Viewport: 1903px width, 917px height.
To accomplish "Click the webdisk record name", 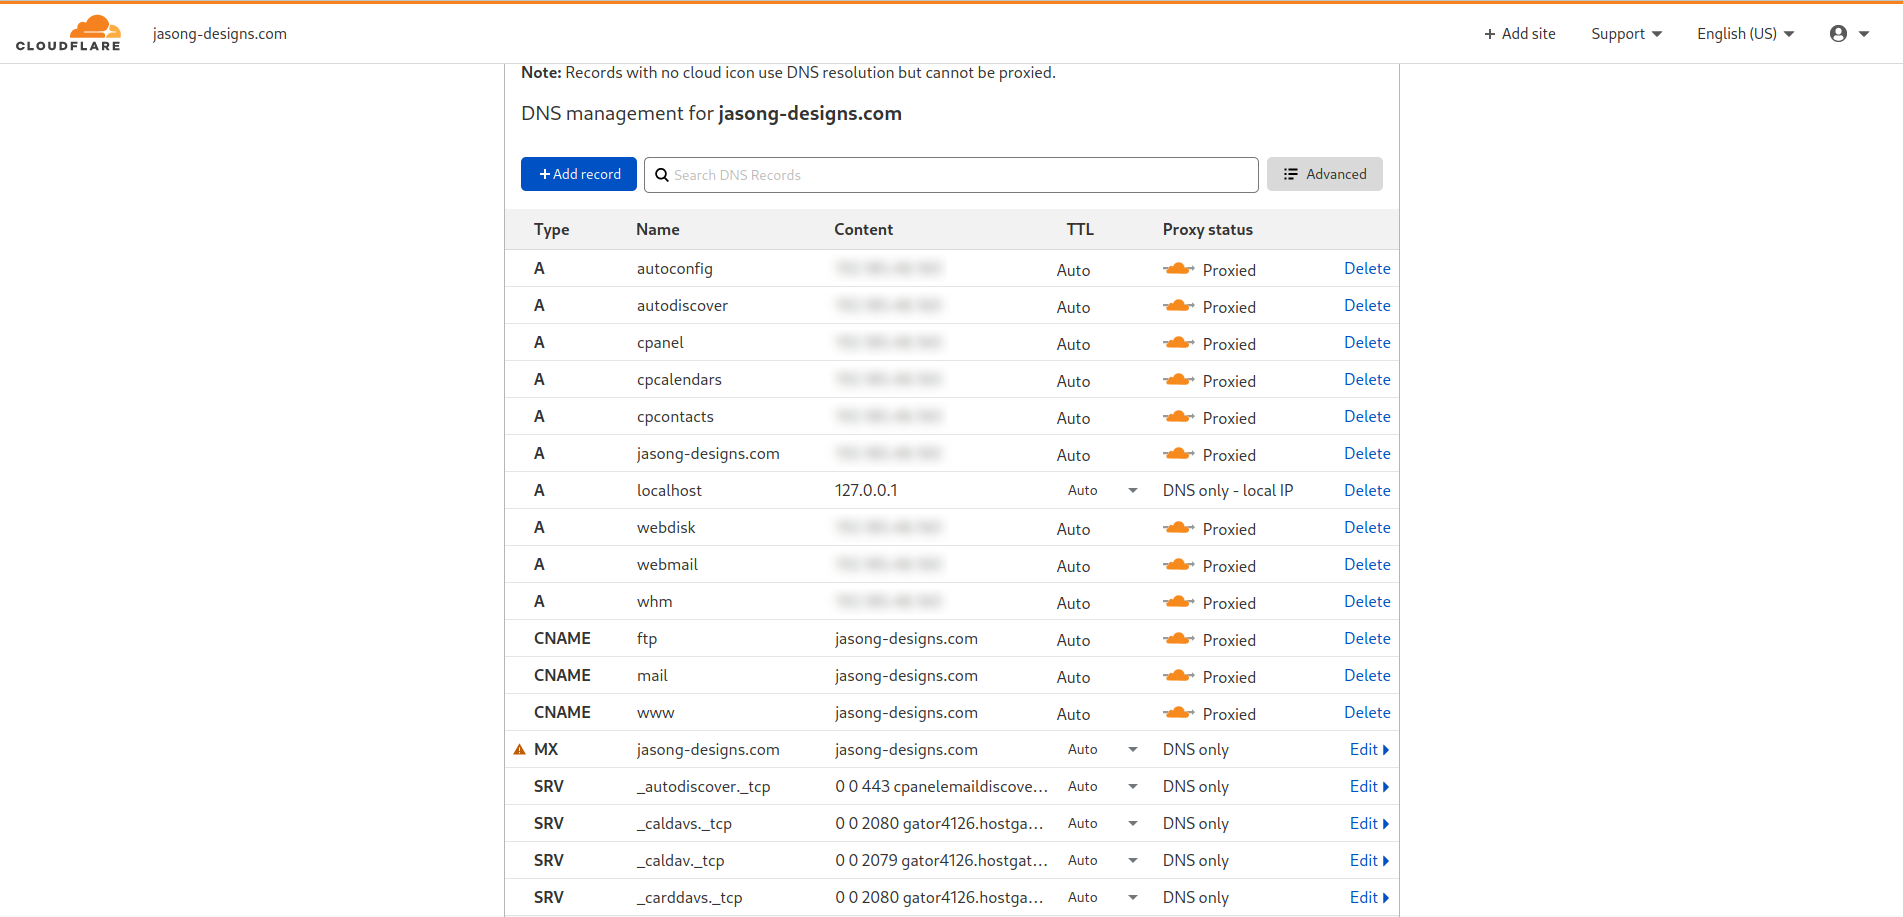I will tap(666, 527).
